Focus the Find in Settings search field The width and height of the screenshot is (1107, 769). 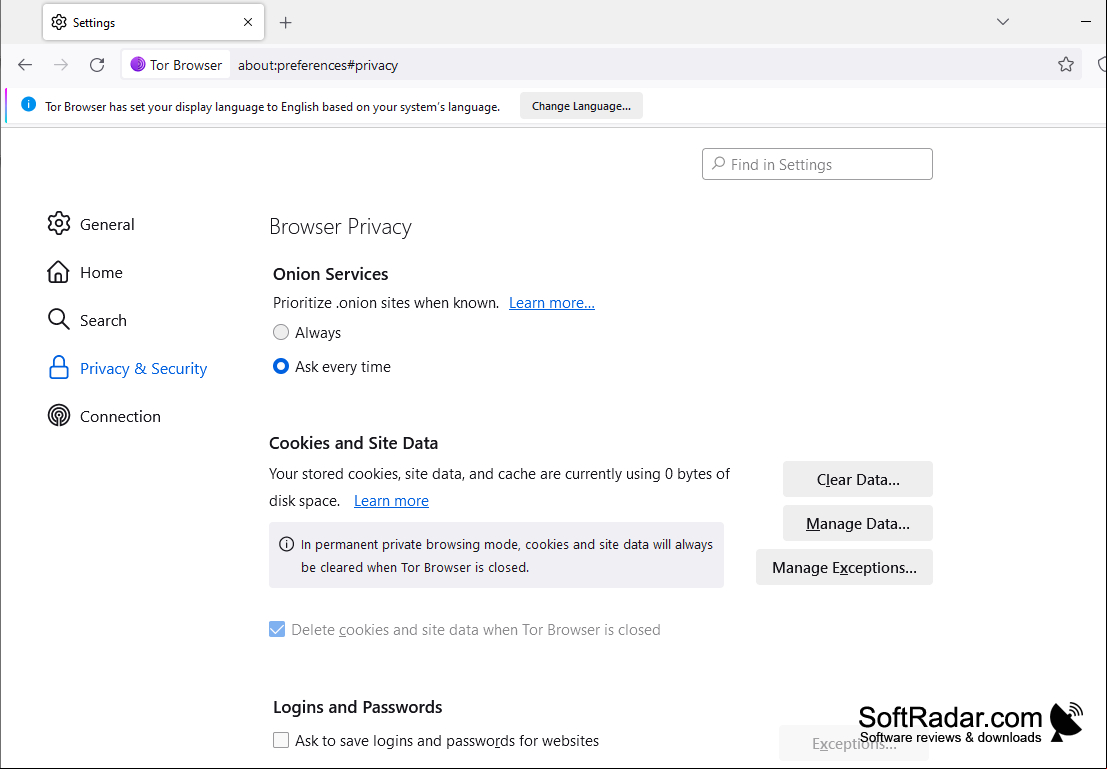(818, 164)
